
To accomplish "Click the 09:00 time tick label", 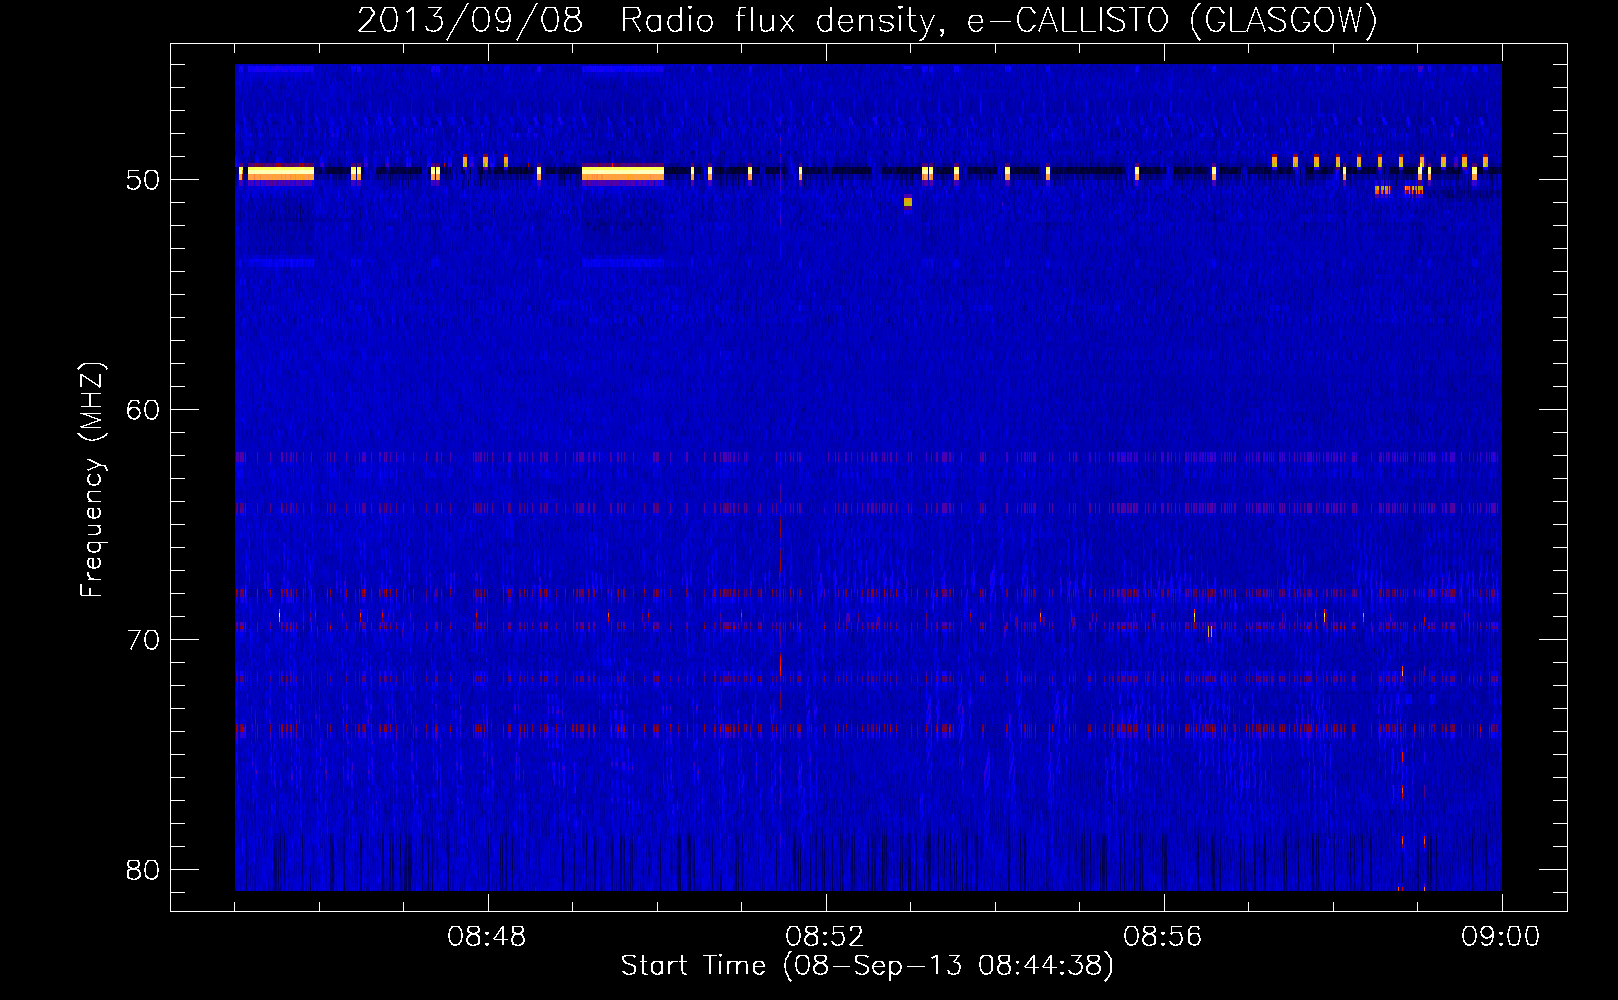I will pos(1501,937).
